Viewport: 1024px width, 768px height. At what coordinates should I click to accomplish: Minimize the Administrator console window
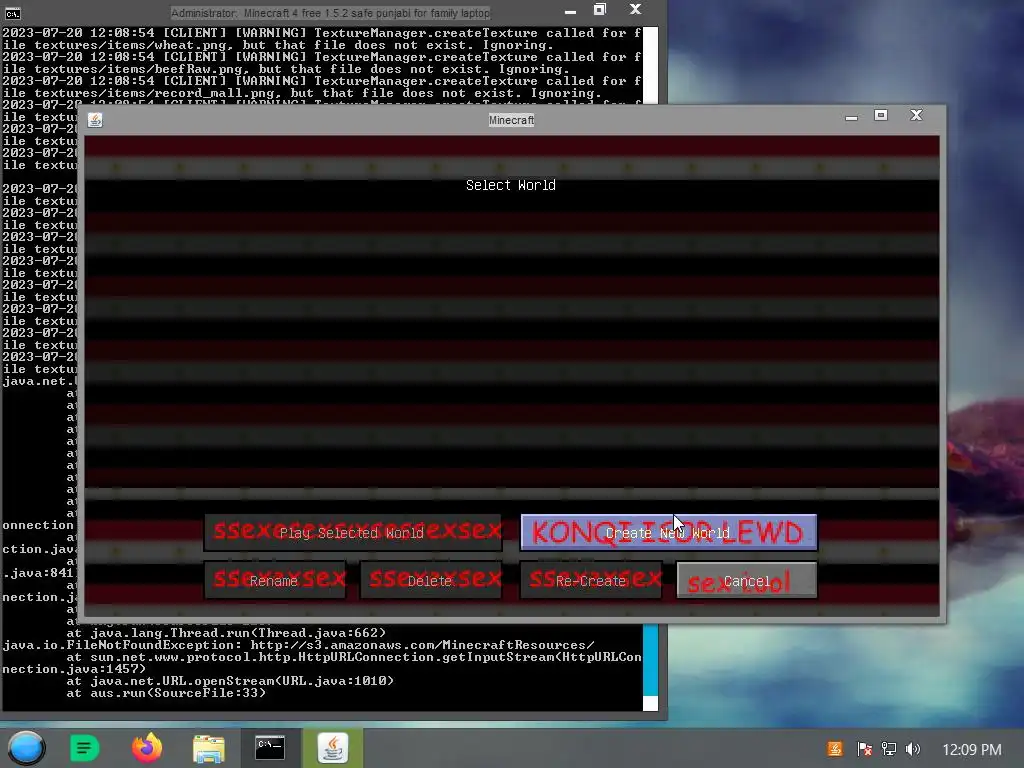(x=570, y=11)
